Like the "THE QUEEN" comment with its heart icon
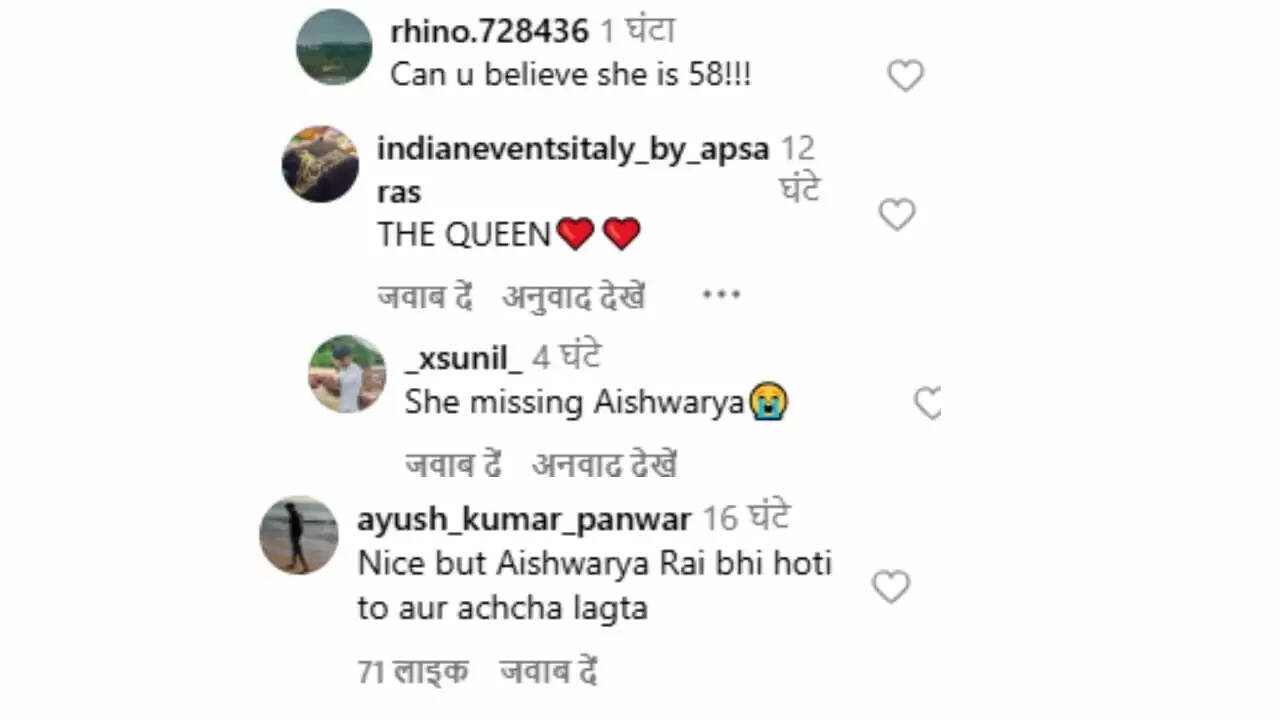The height and width of the screenshot is (720, 1280). (896, 214)
